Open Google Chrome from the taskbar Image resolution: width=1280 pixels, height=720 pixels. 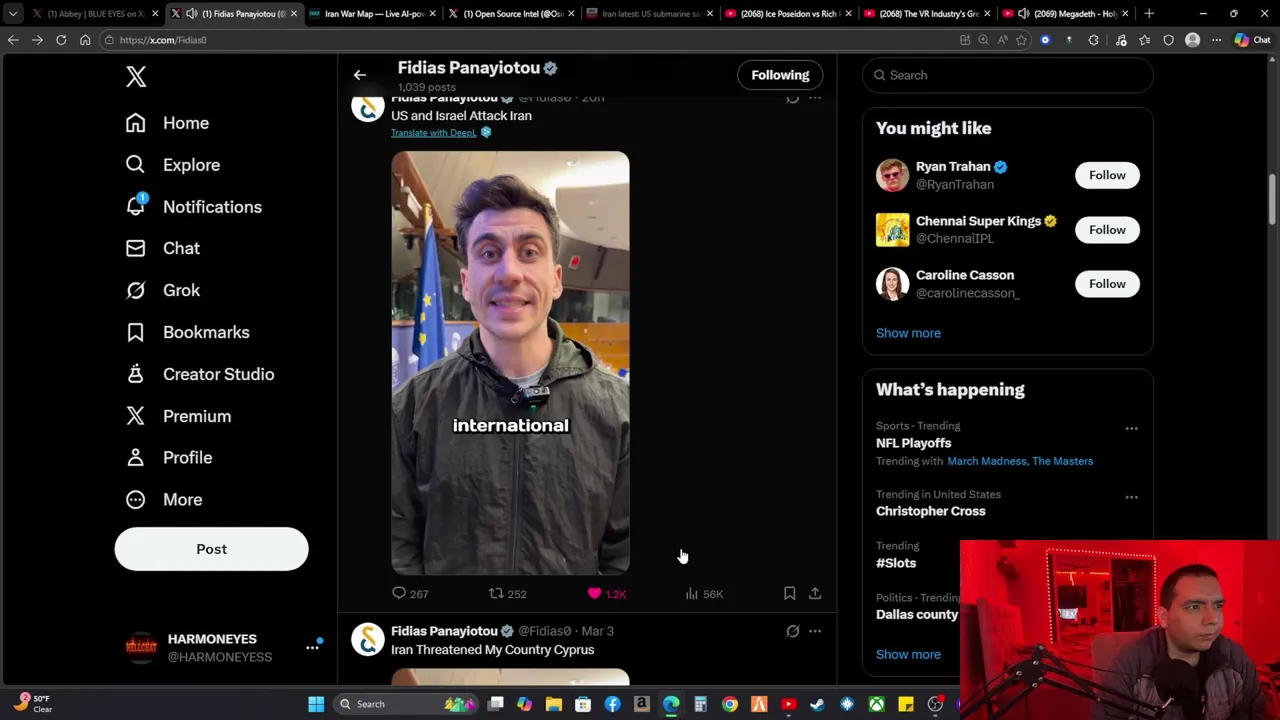[x=730, y=704]
